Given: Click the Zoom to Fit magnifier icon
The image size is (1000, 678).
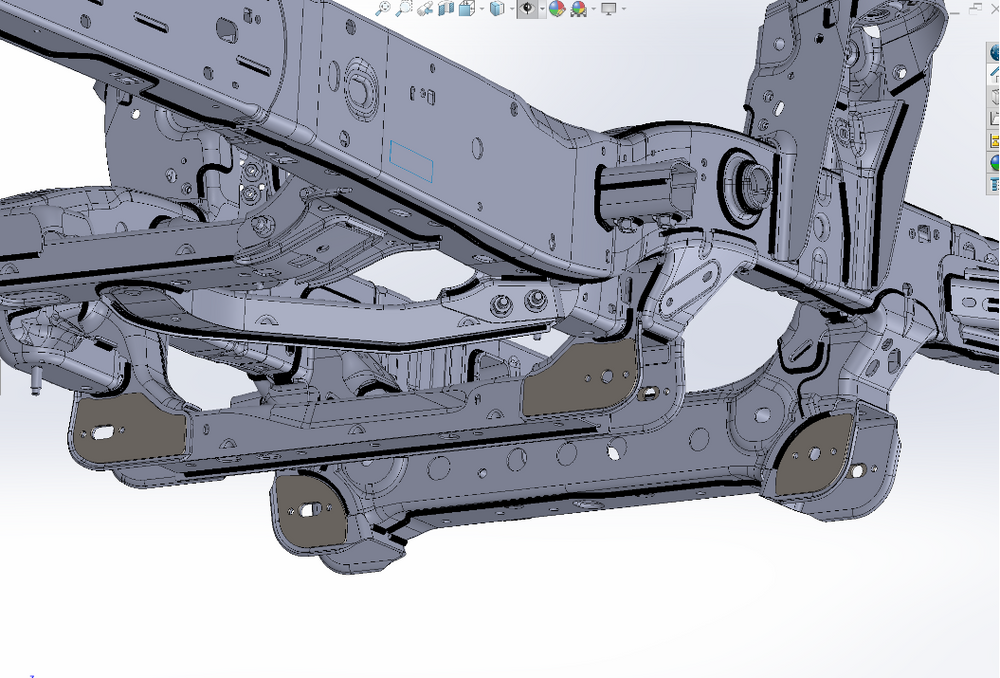Looking at the screenshot, I should click(382, 9).
